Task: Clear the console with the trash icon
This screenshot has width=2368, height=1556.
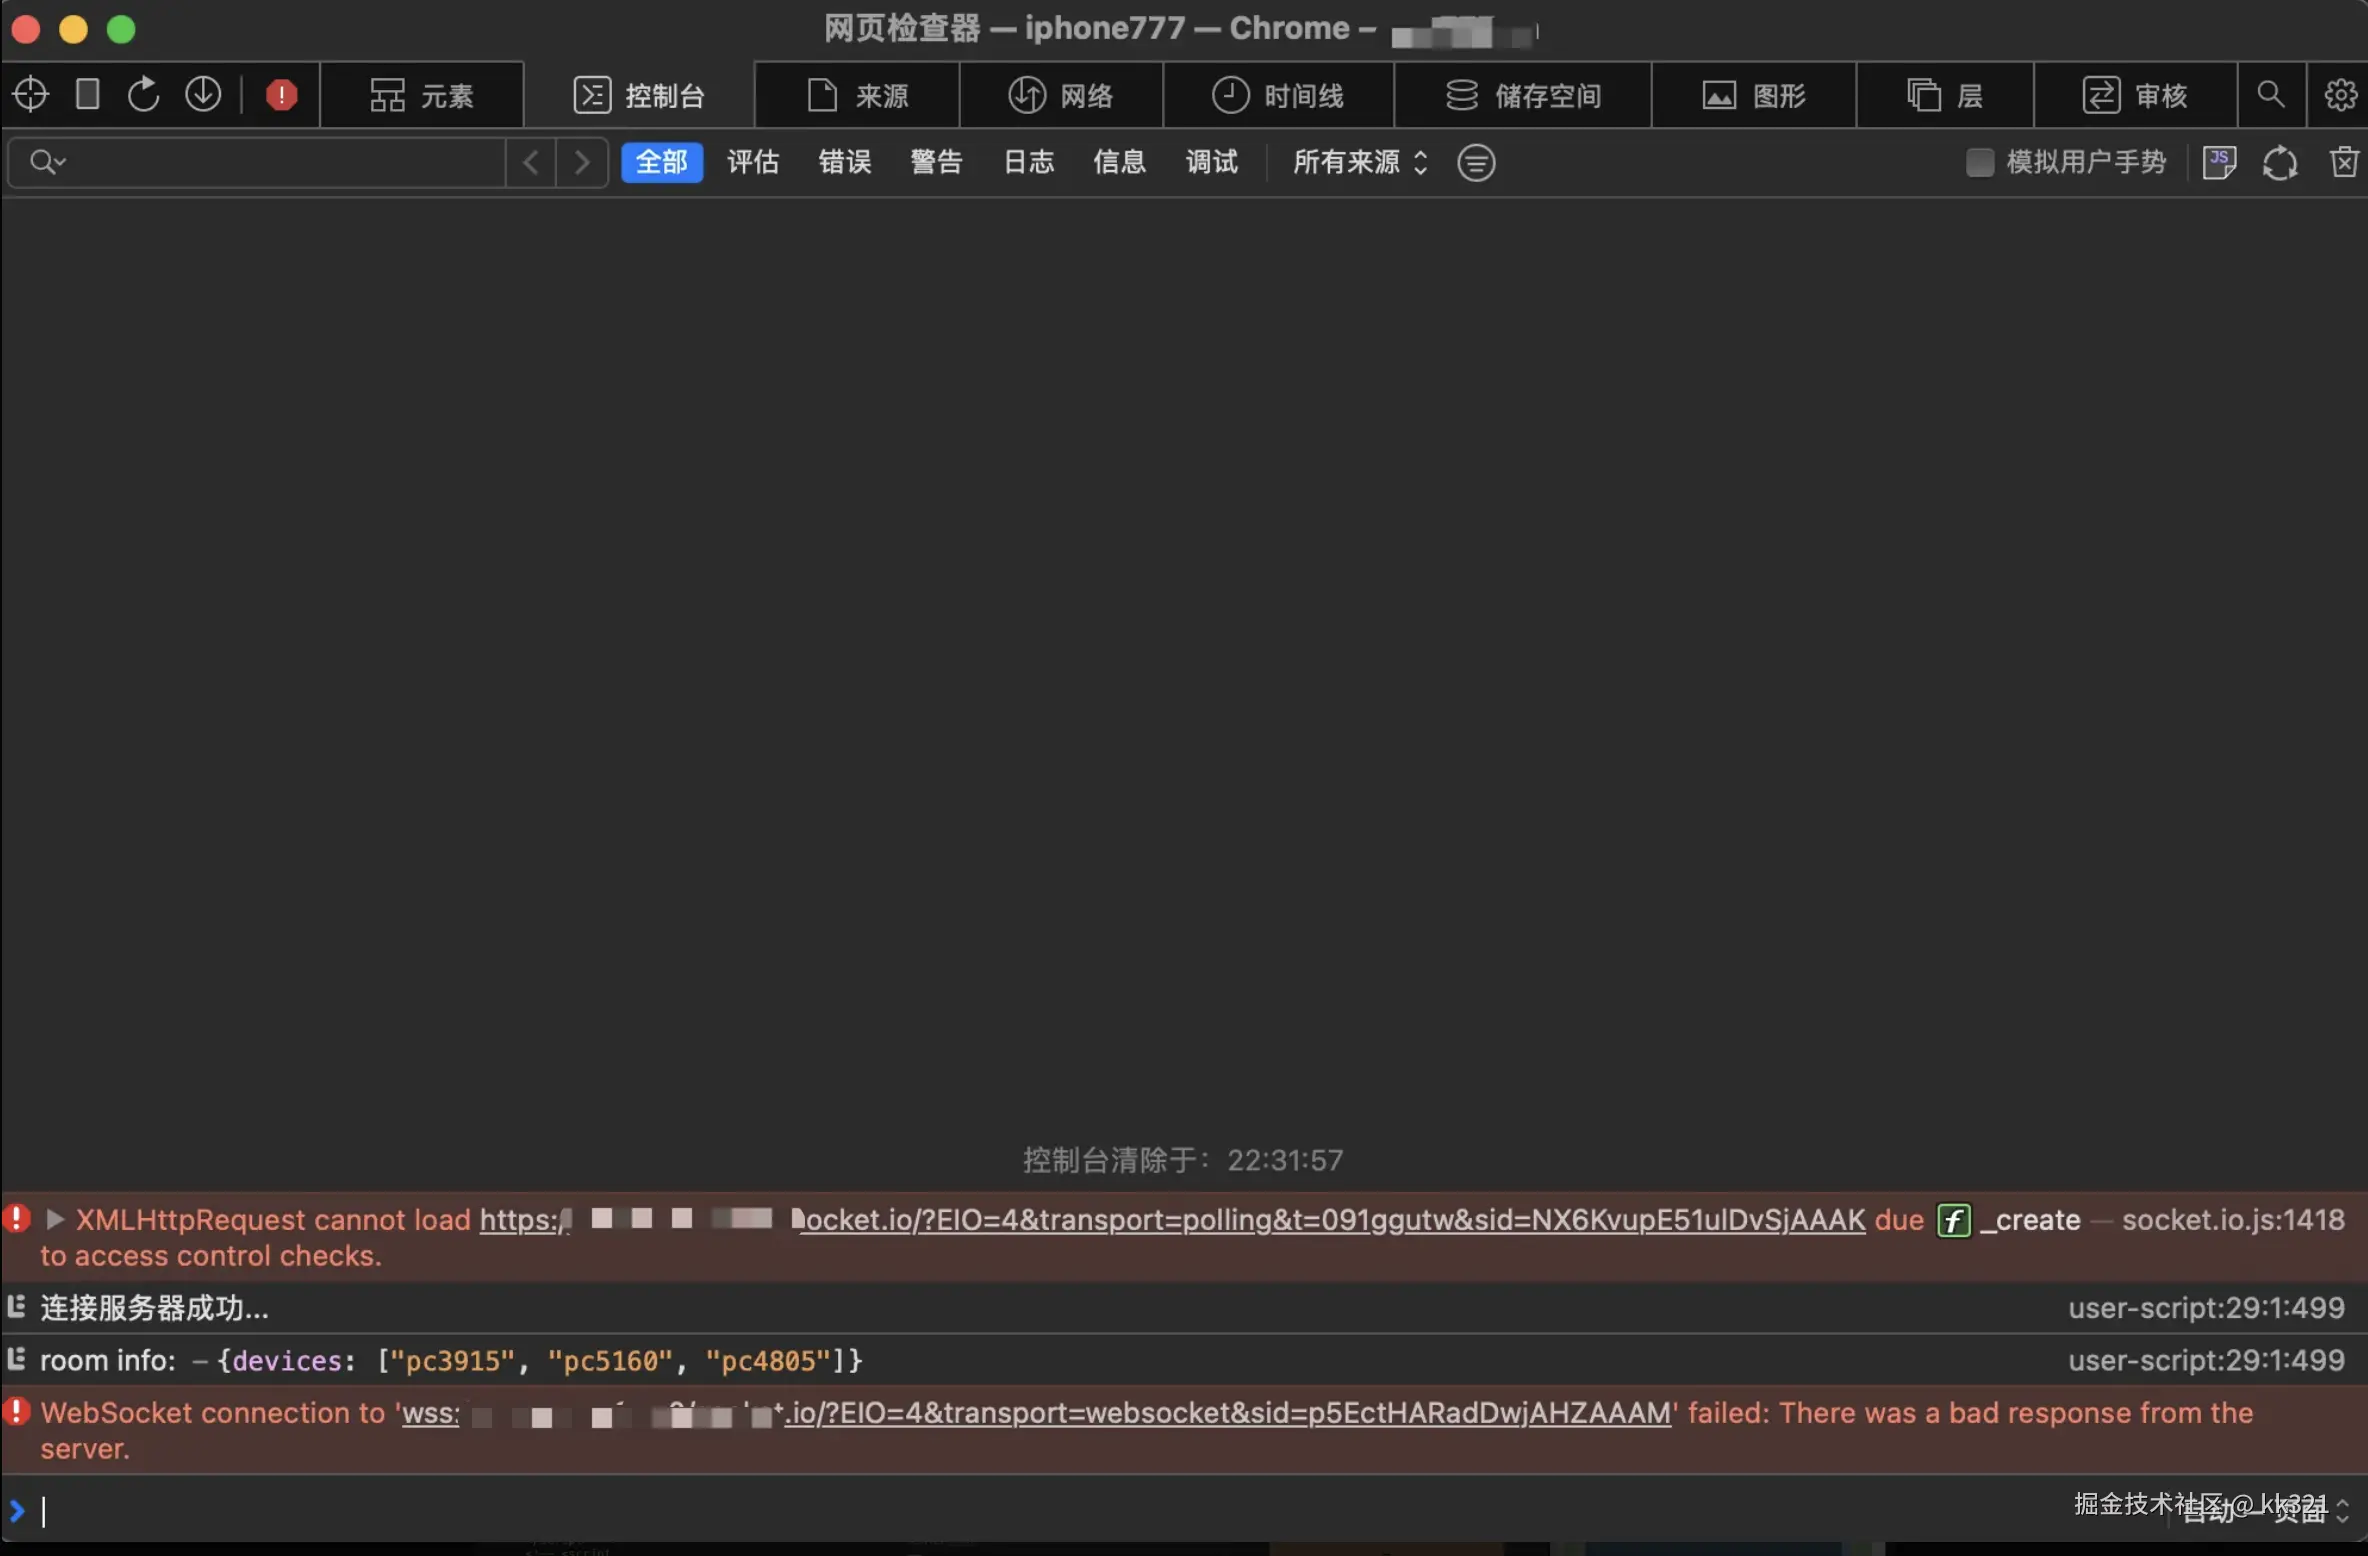Action: point(2343,162)
